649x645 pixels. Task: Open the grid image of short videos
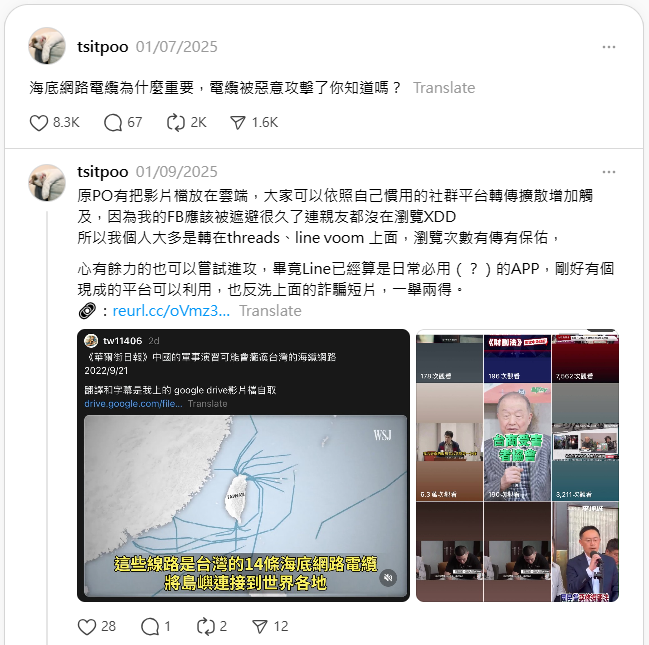517,466
